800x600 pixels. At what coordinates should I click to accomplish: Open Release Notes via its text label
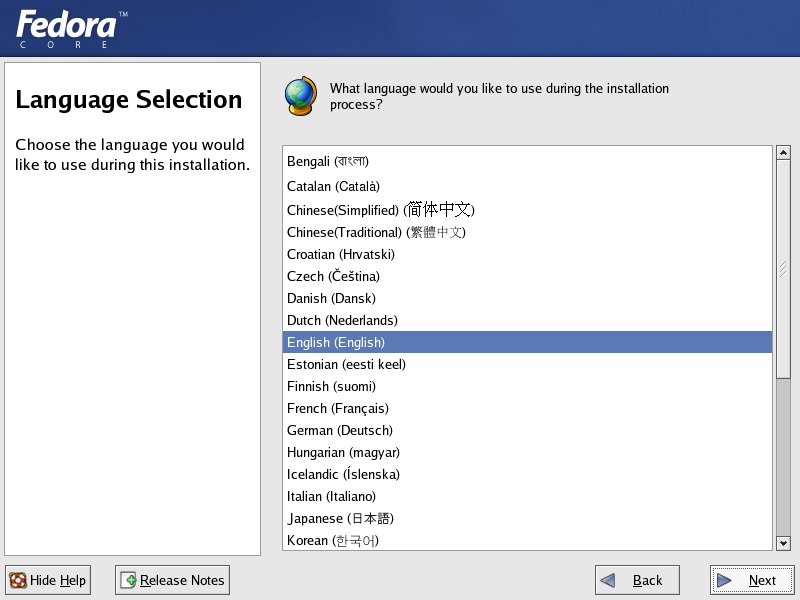[182, 580]
